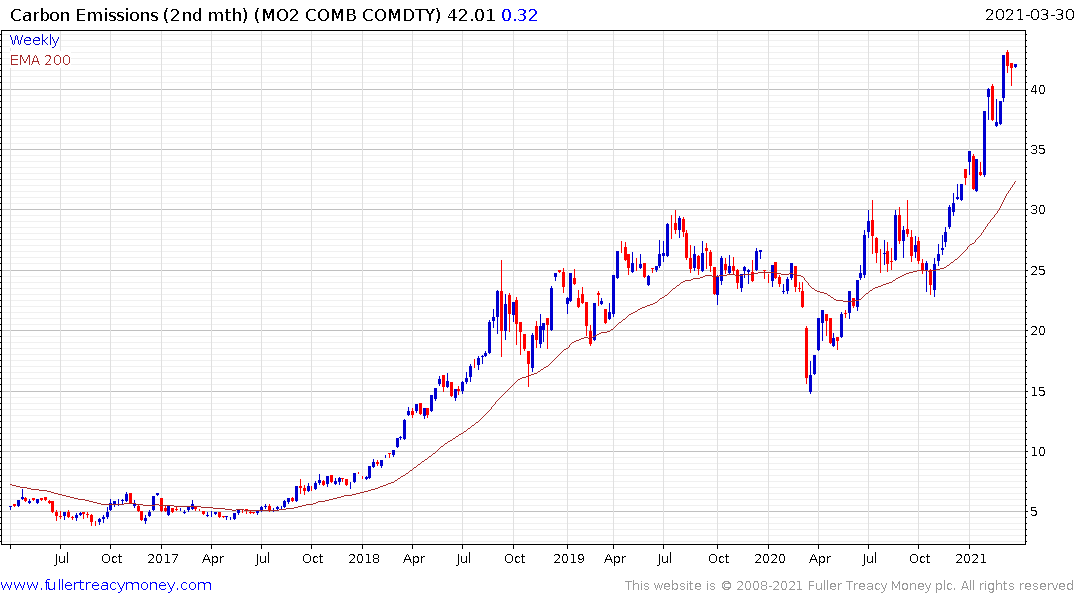
Task: Select the 'Weekly' interval label
Action: click(x=34, y=40)
